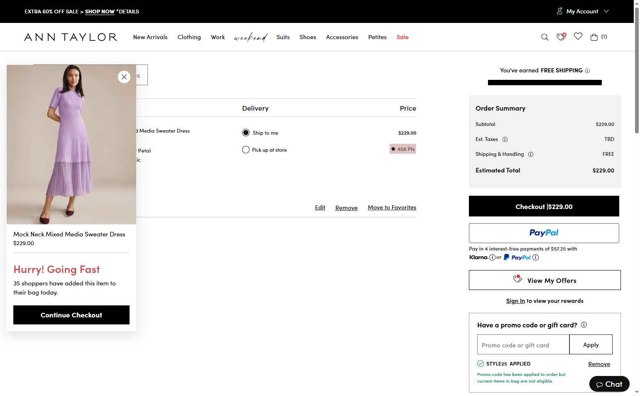Open the Chat widget
640x396 pixels.
click(609, 384)
